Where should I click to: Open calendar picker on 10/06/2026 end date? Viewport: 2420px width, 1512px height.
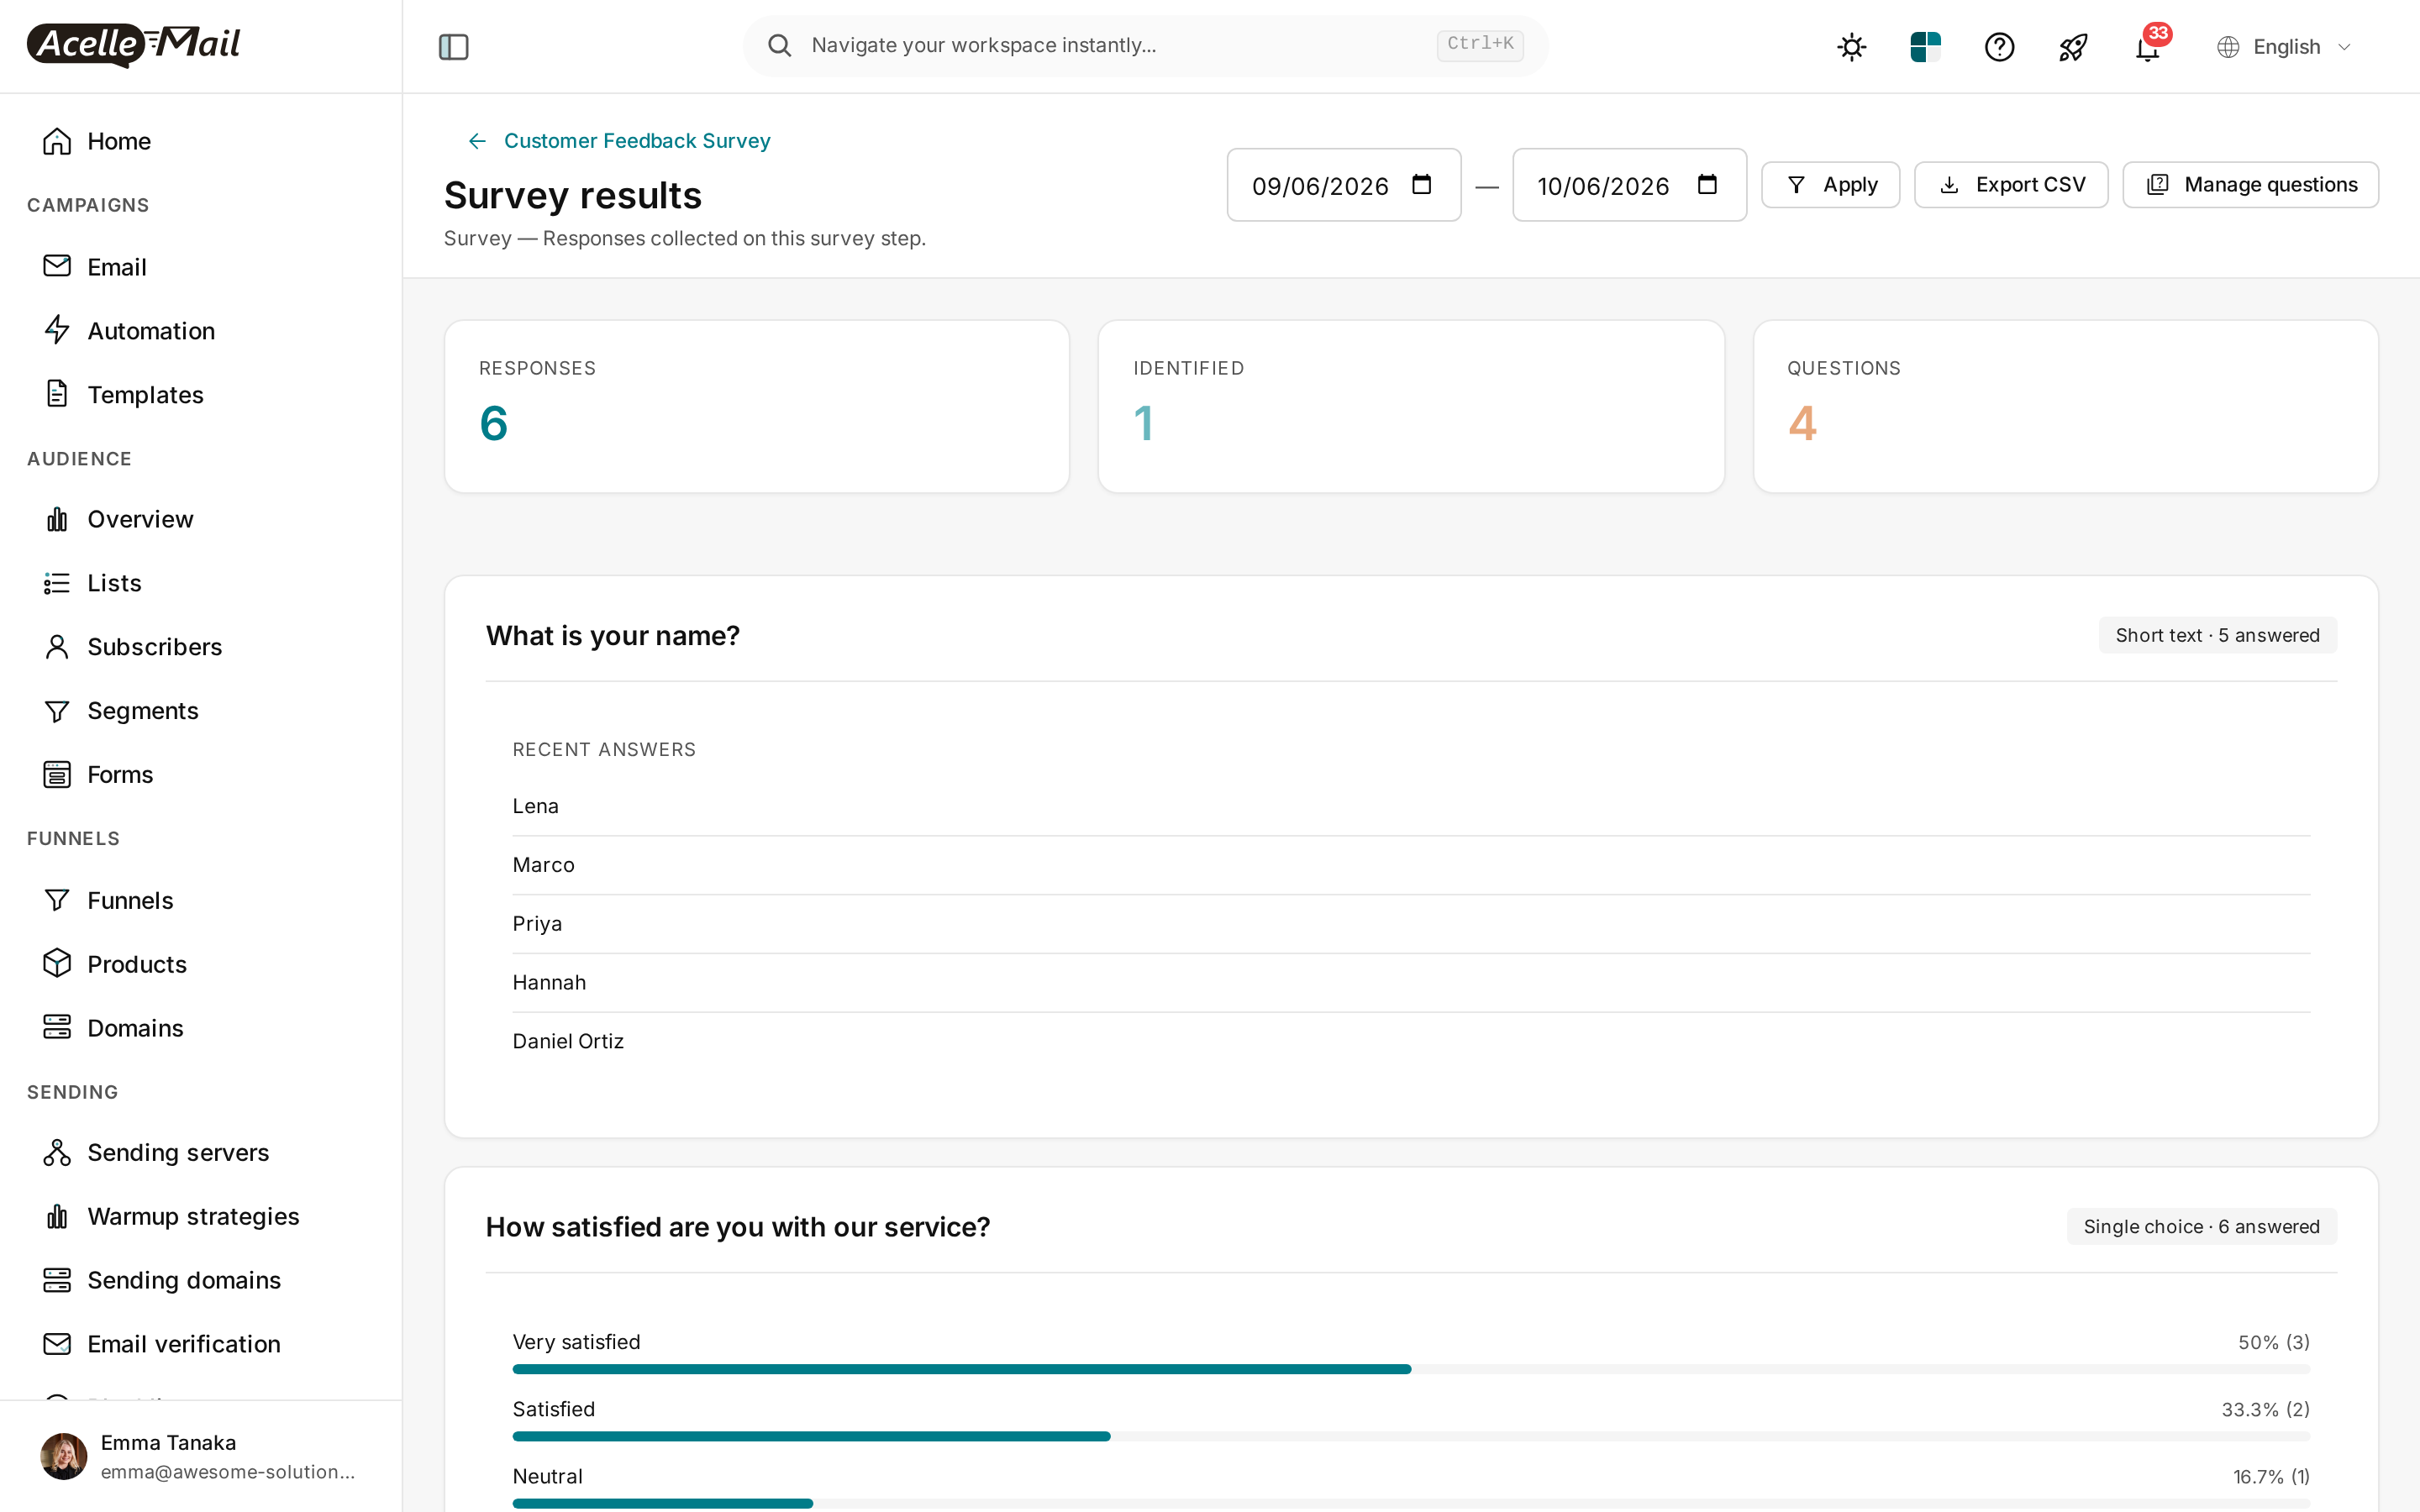1707,185
